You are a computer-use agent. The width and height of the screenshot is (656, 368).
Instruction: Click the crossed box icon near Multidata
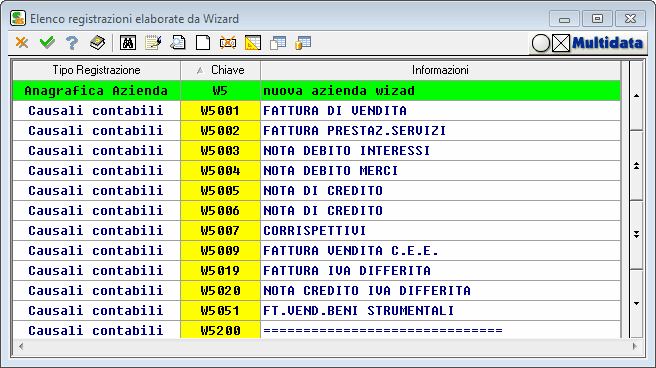[x=561, y=43]
